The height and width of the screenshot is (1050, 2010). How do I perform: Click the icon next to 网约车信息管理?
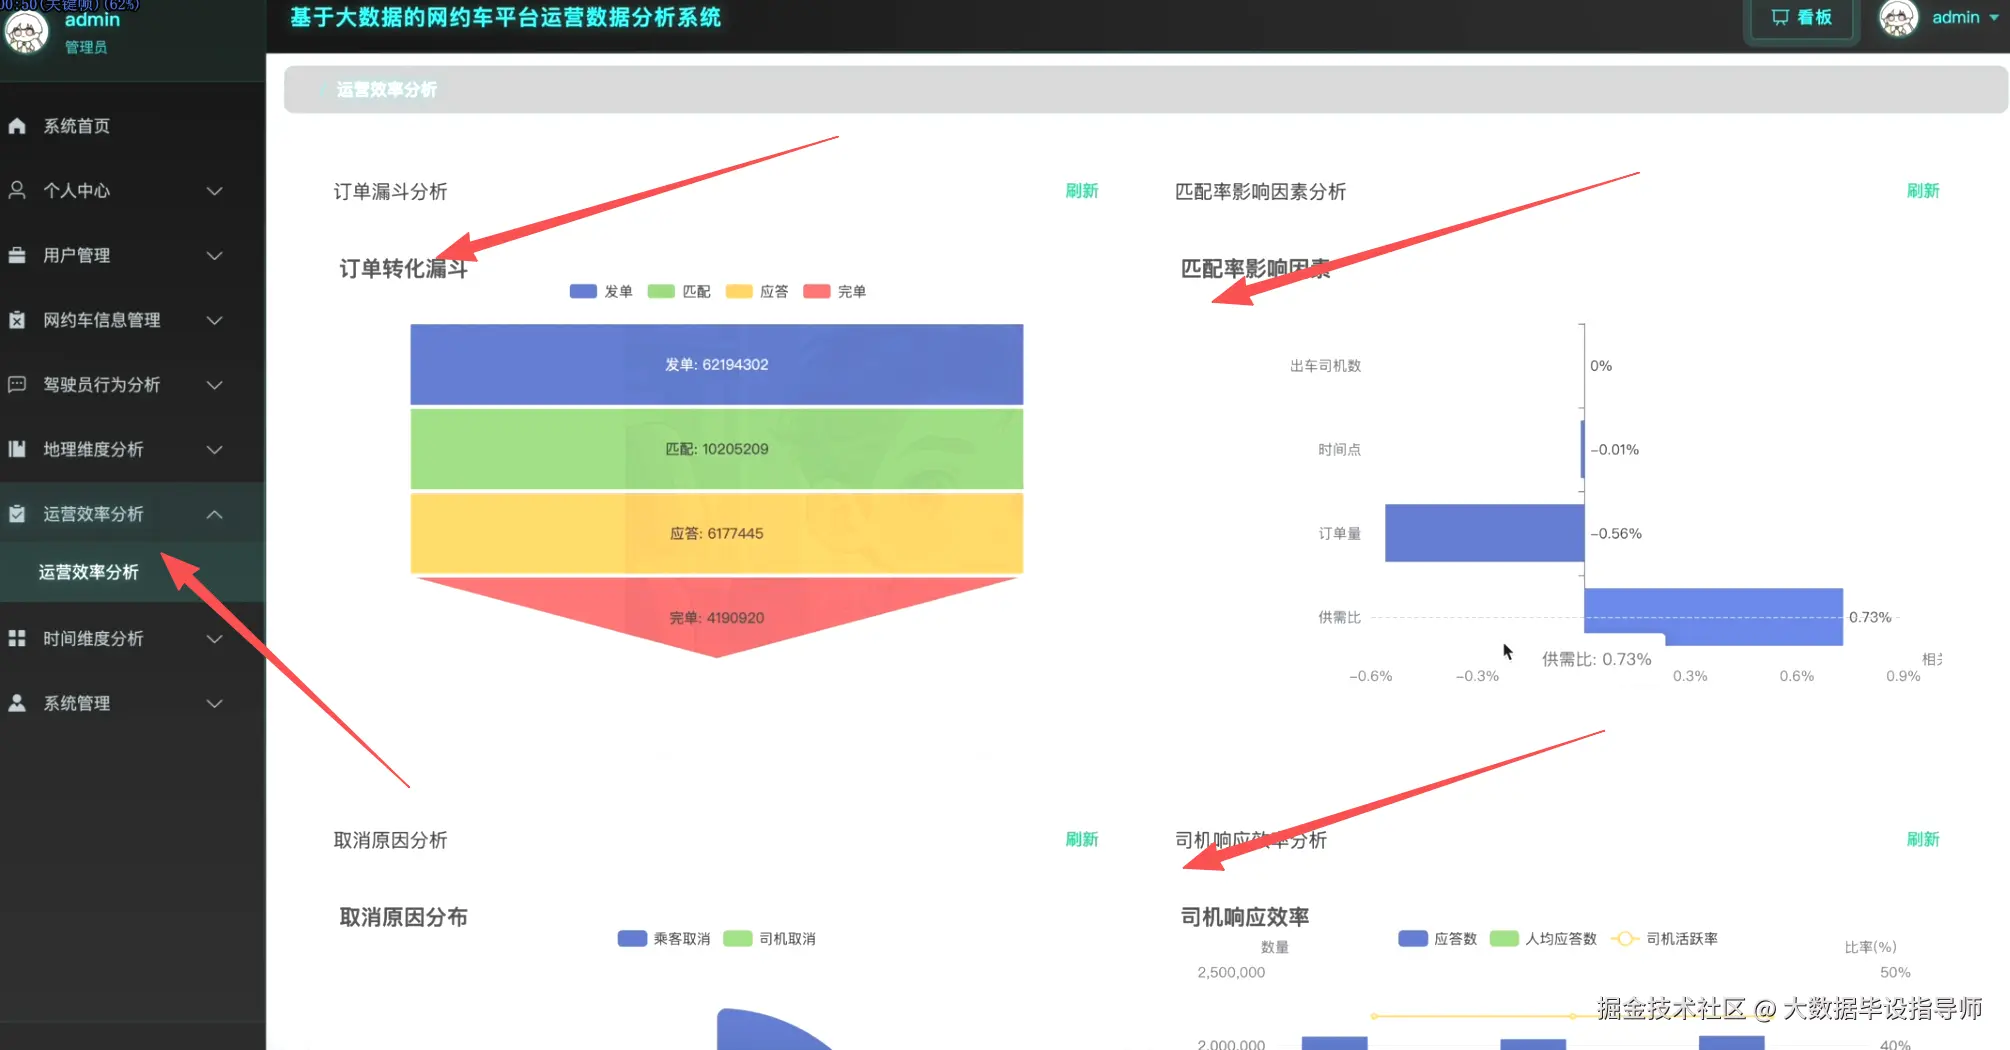17,320
